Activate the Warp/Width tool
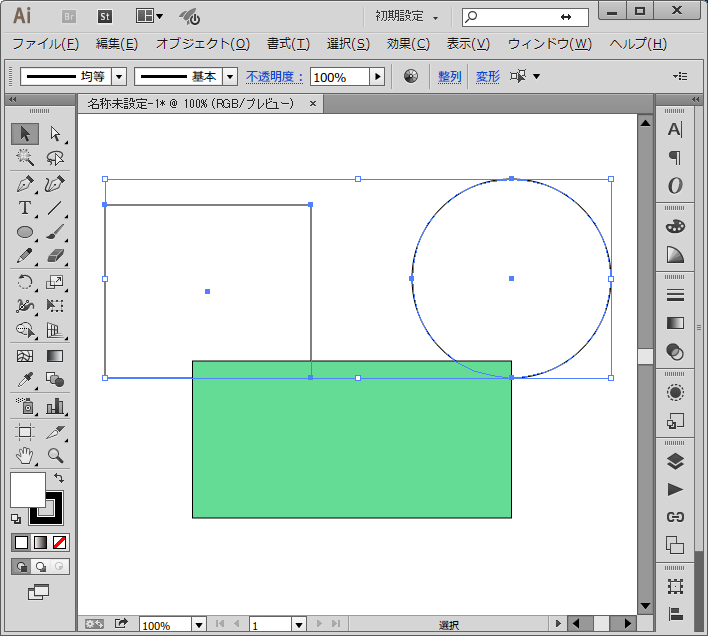 pyautogui.click(x=25, y=306)
